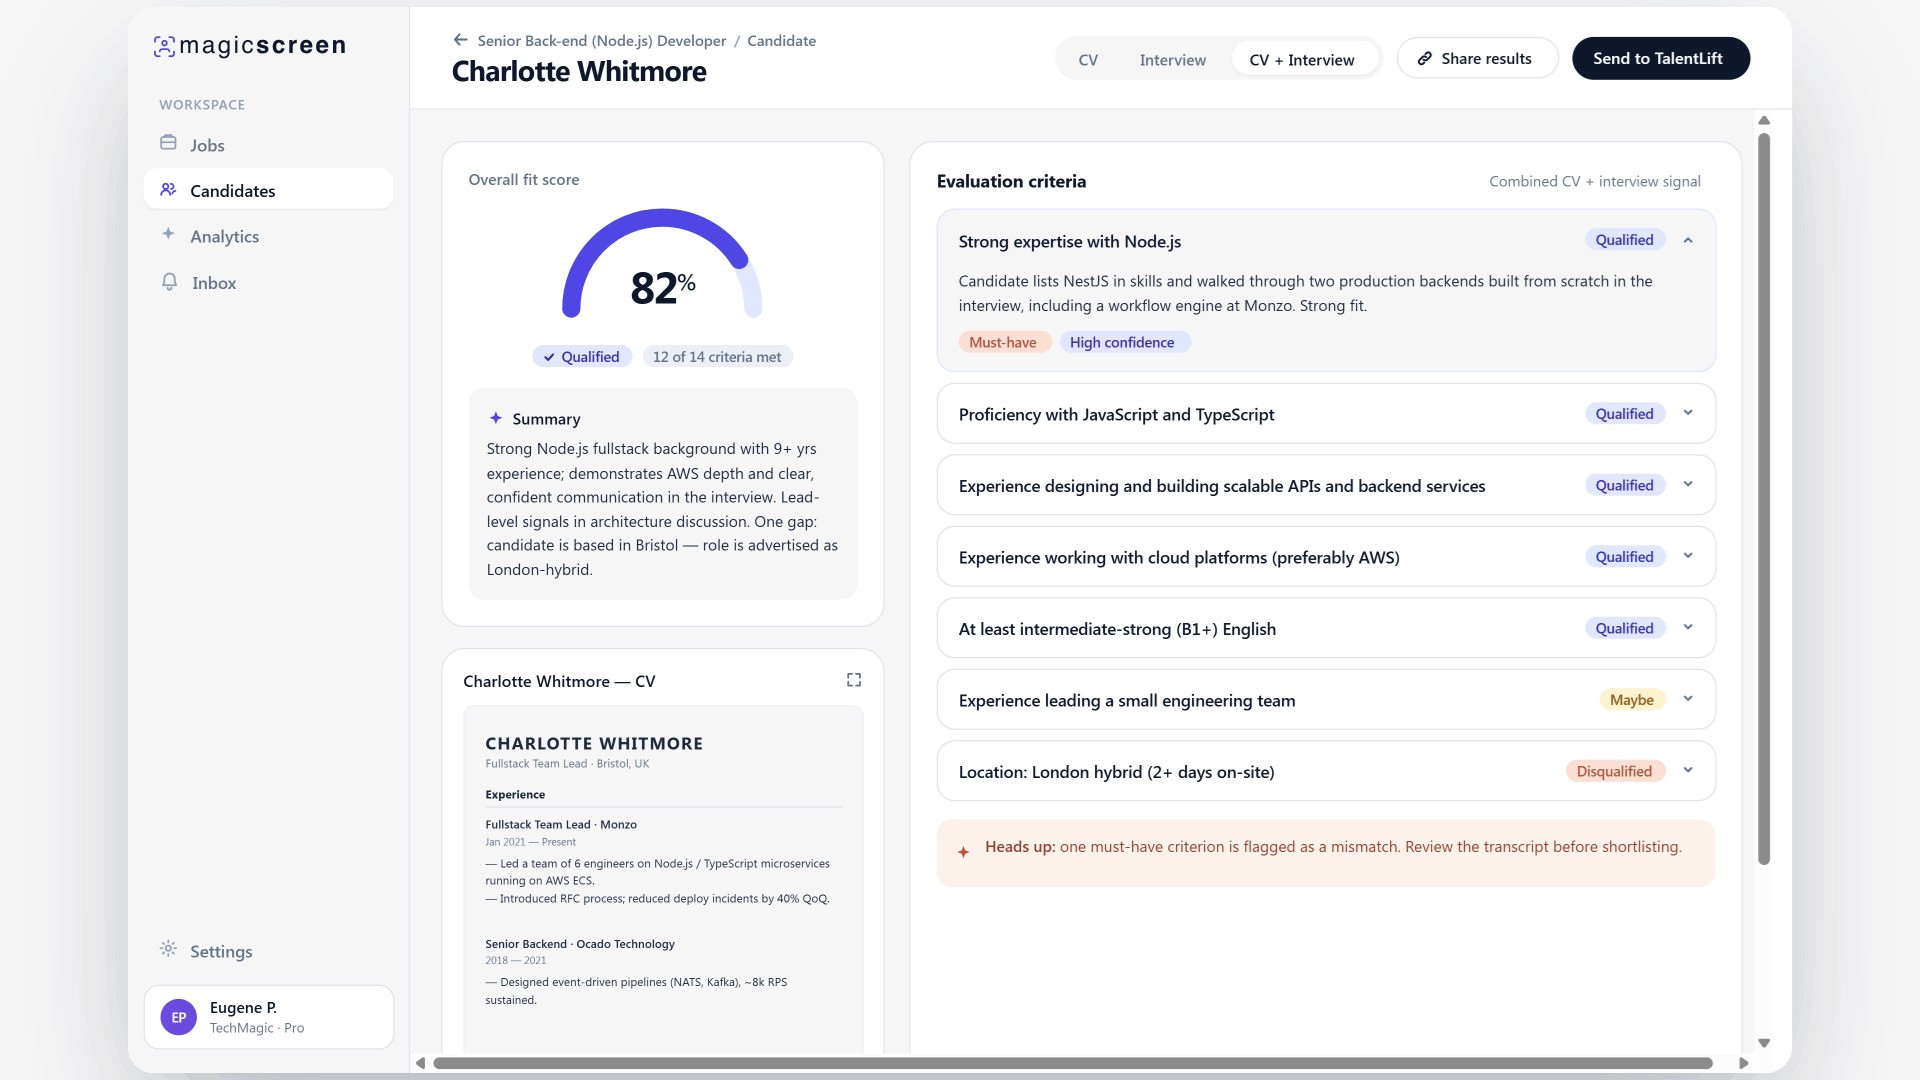
Task: Click the scroll up arrow
Action: (1764, 120)
